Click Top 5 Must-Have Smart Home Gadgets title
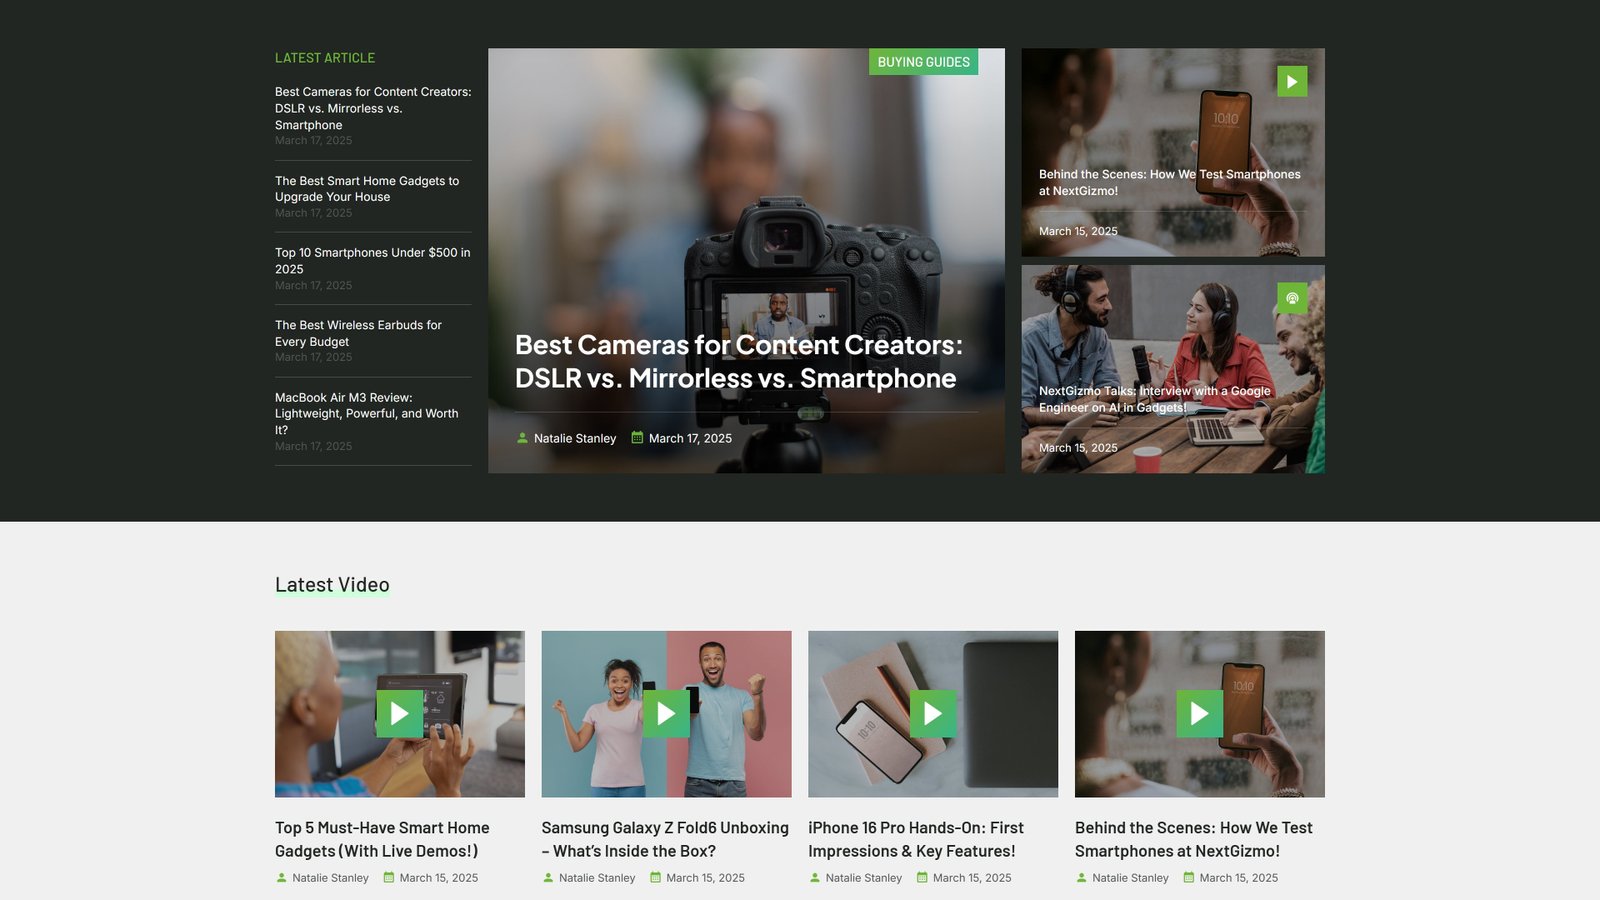1600x900 pixels. click(382, 839)
